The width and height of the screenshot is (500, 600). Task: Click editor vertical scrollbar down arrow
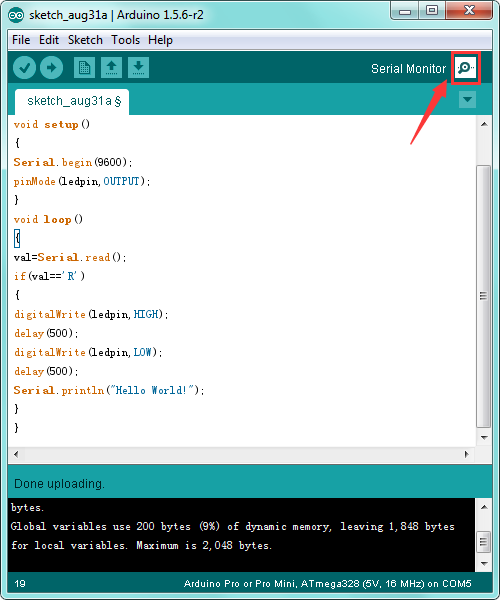pos(484,437)
